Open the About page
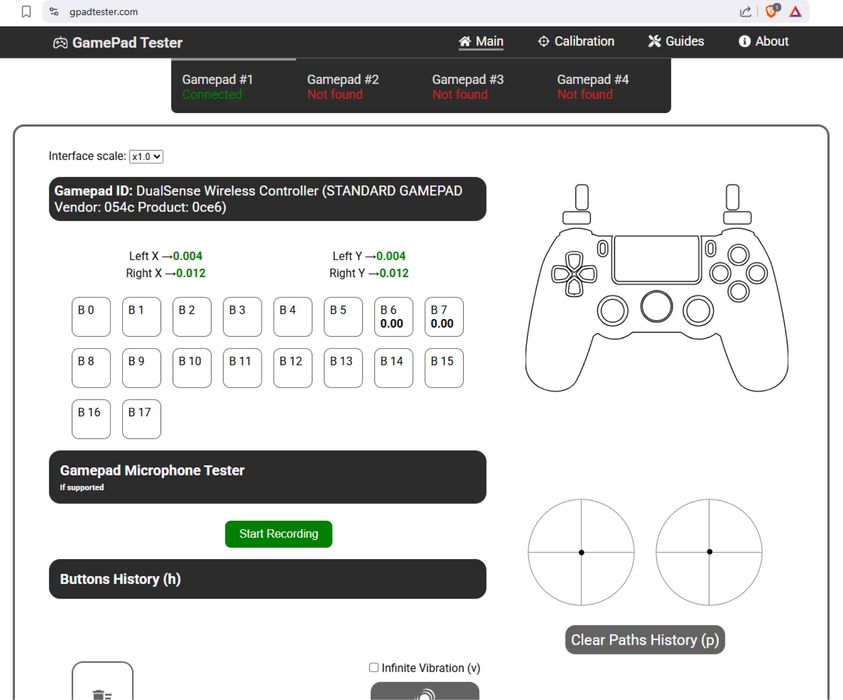This screenshot has height=700, width=843. click(763, 41)
